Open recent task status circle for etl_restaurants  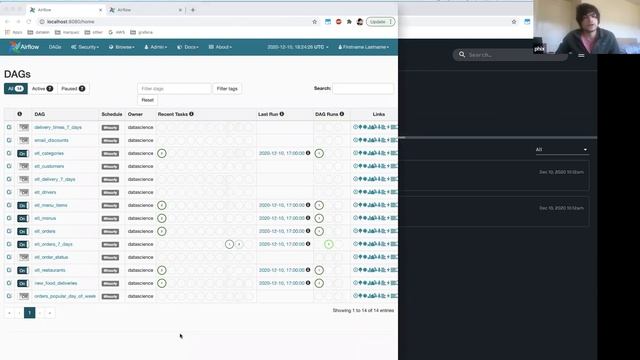pos(162,270)
